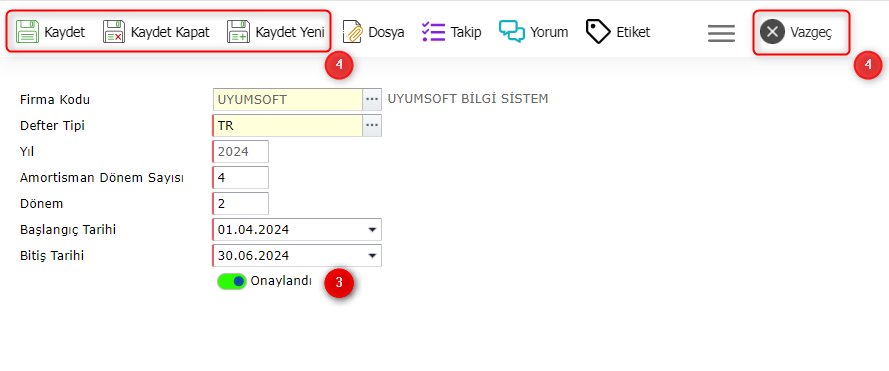889x371 pixels.
Task: Click the Bitiş Tarihi label
Action: click(x=52, y=256)
